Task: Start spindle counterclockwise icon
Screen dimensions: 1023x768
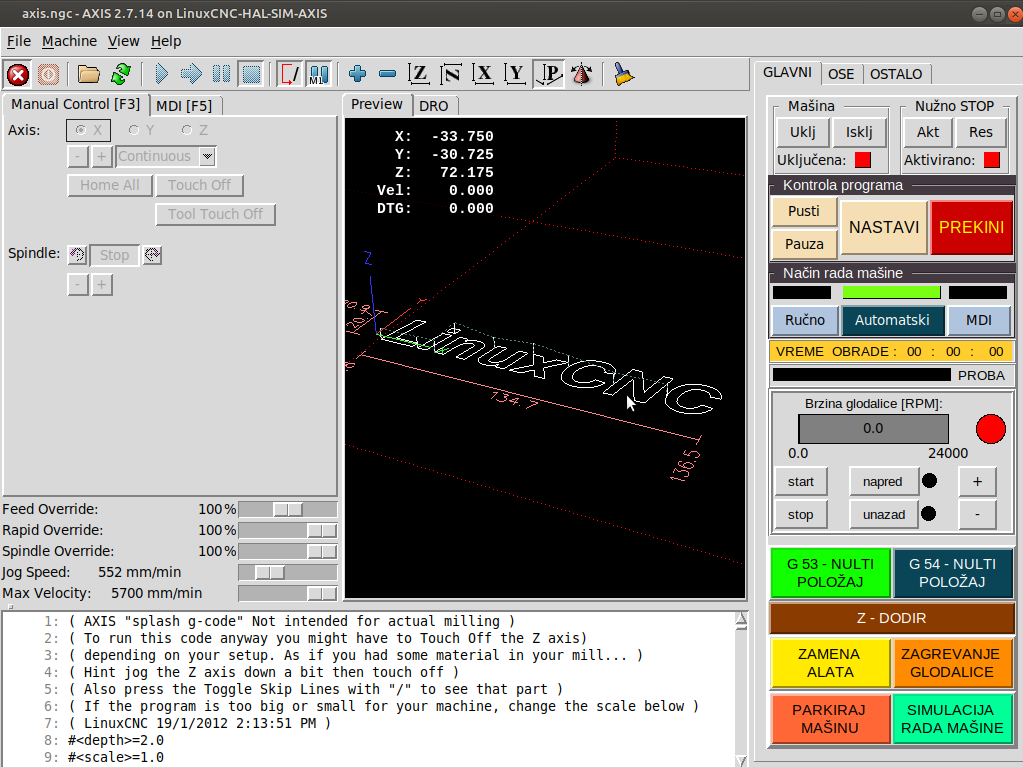Action: (78, 254)
